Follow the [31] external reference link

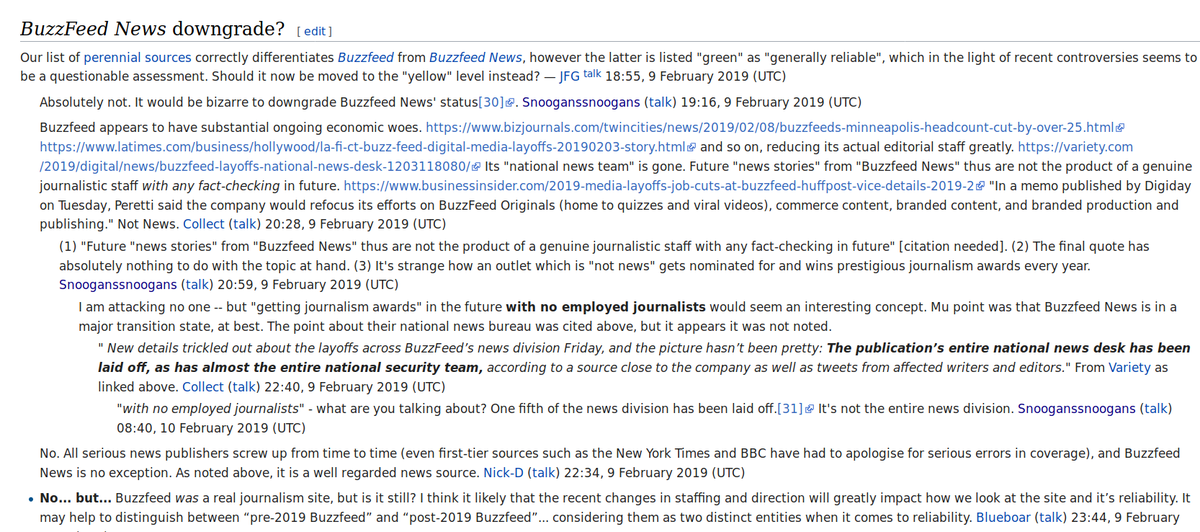pos(795,408)
